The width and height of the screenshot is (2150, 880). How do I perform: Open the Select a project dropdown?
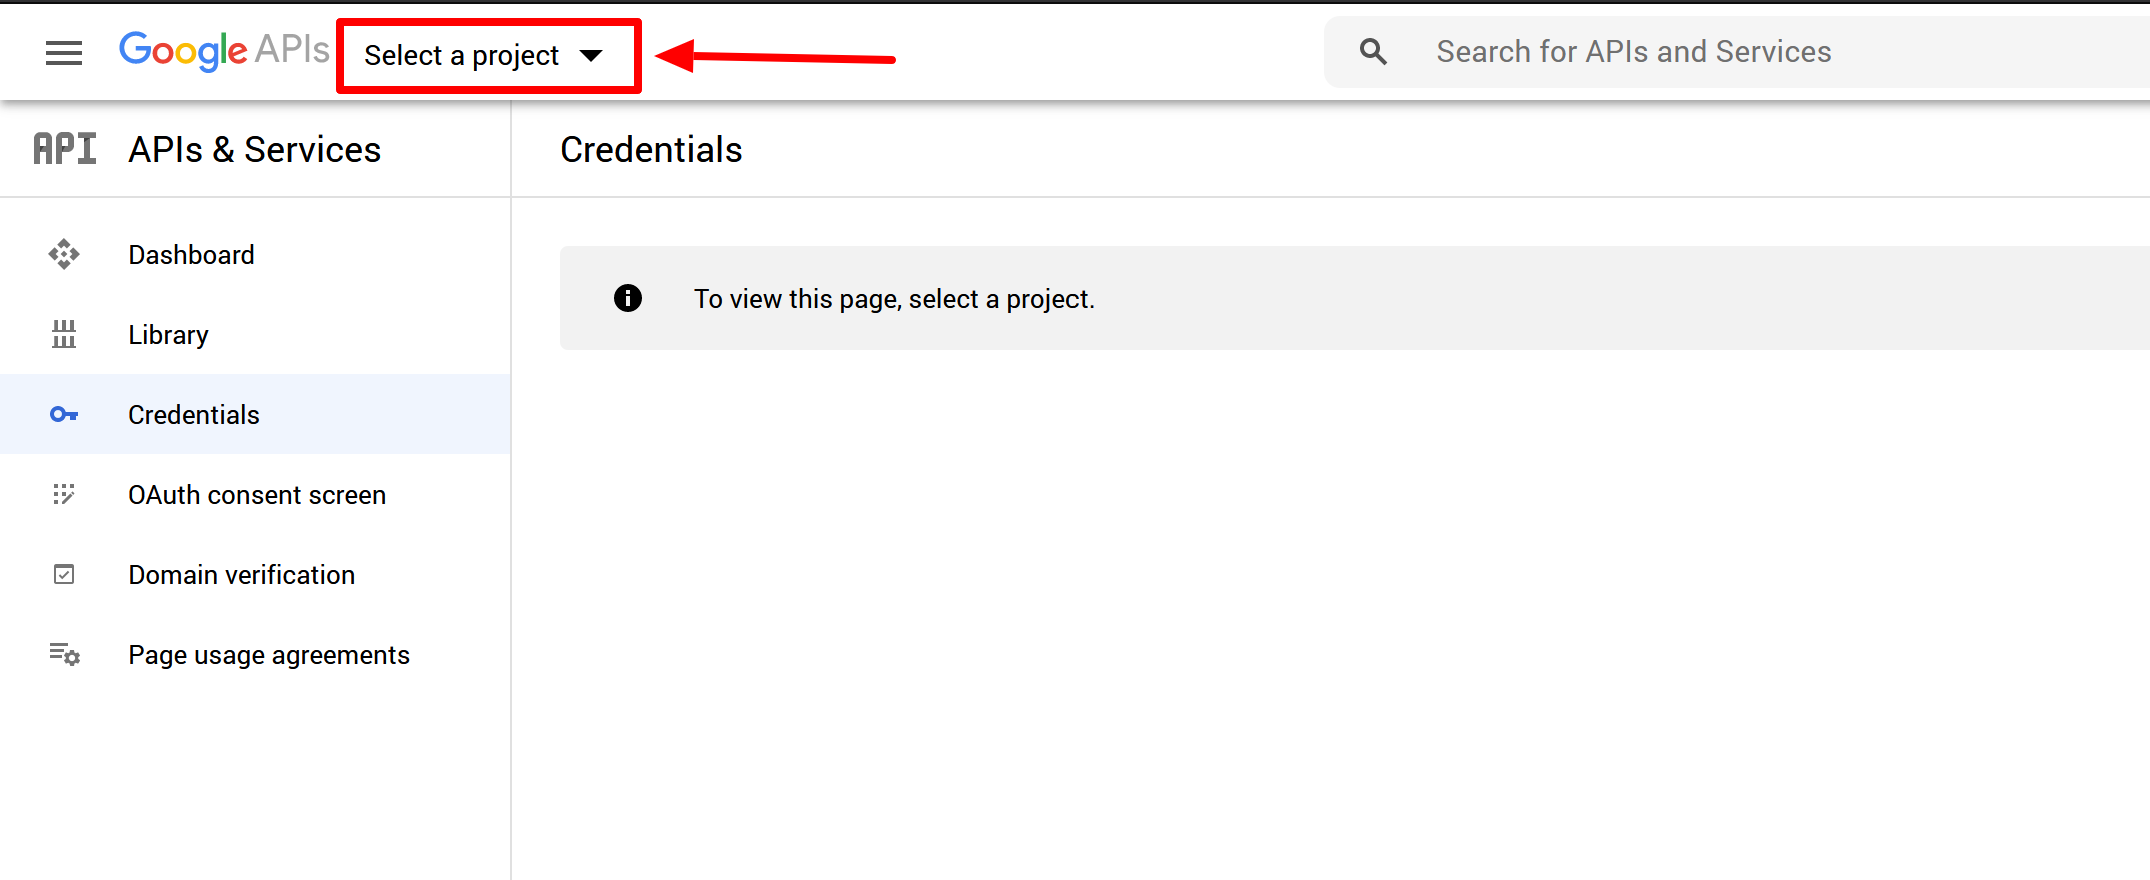coord(462,56)
